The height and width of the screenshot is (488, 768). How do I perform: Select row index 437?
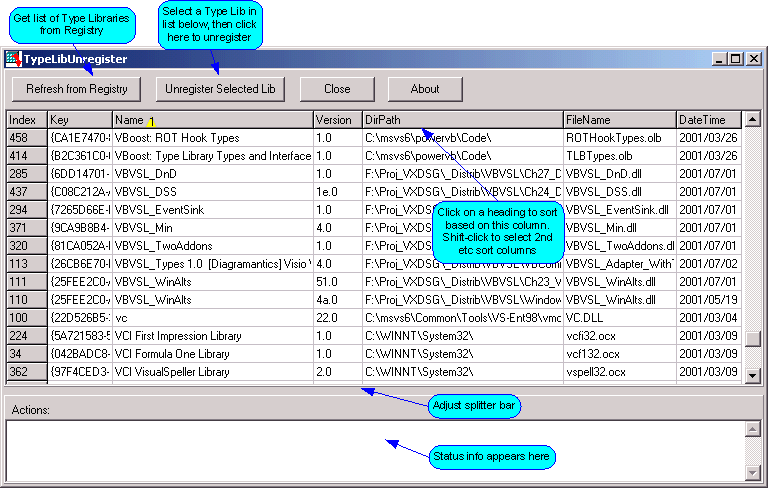point(27,192)
